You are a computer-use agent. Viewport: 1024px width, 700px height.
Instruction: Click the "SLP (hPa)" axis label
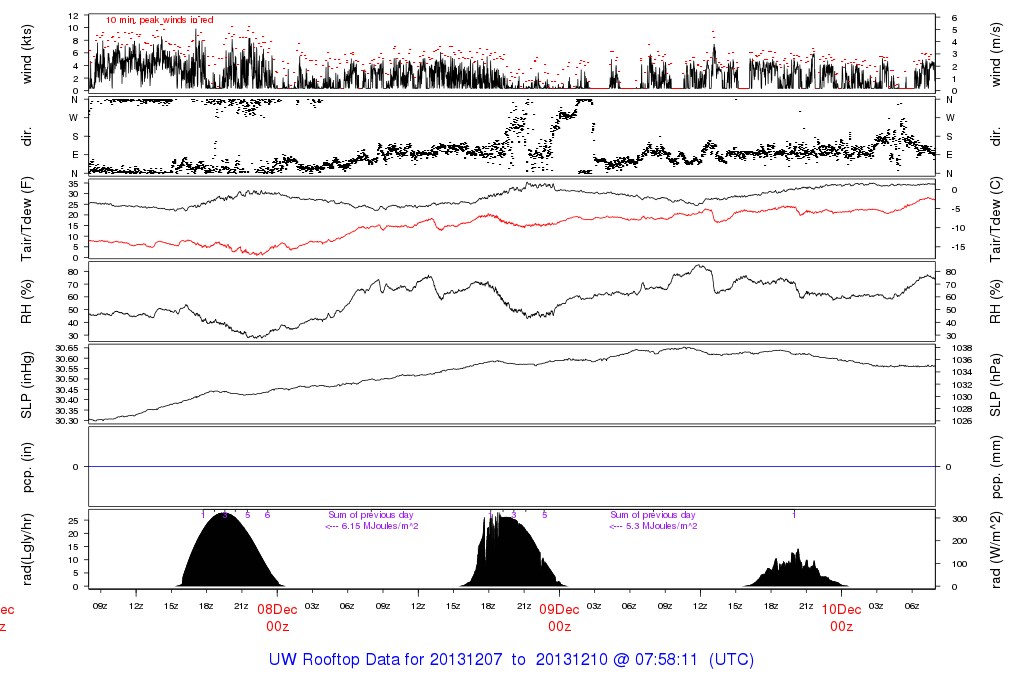point(995,385)
